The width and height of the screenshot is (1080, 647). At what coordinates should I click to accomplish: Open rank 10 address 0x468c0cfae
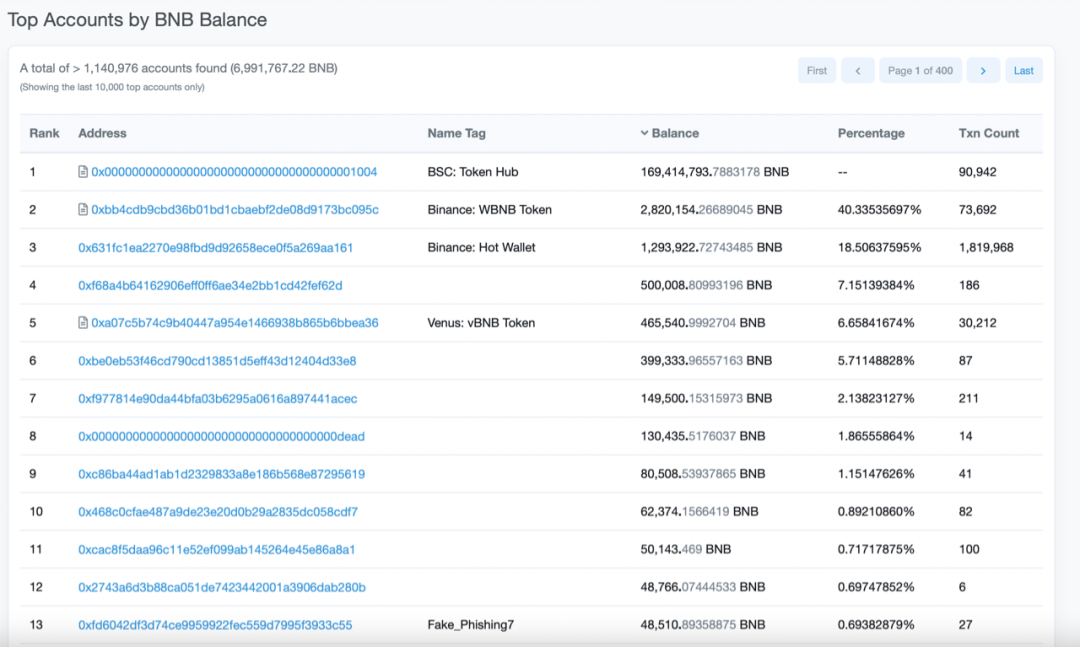tap(218, 512)
